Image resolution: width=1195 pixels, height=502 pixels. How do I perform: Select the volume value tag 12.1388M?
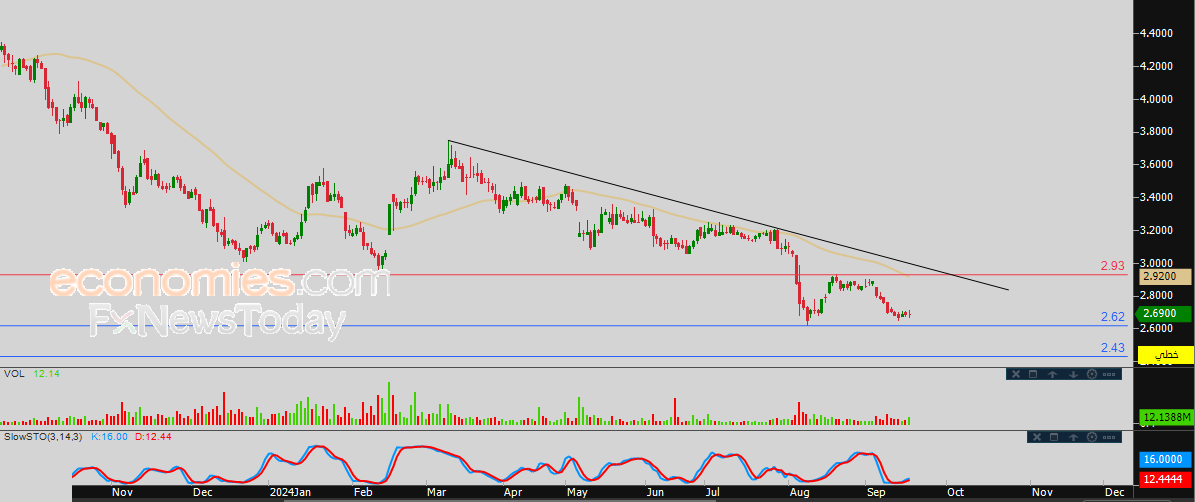tap(1167, 417)
